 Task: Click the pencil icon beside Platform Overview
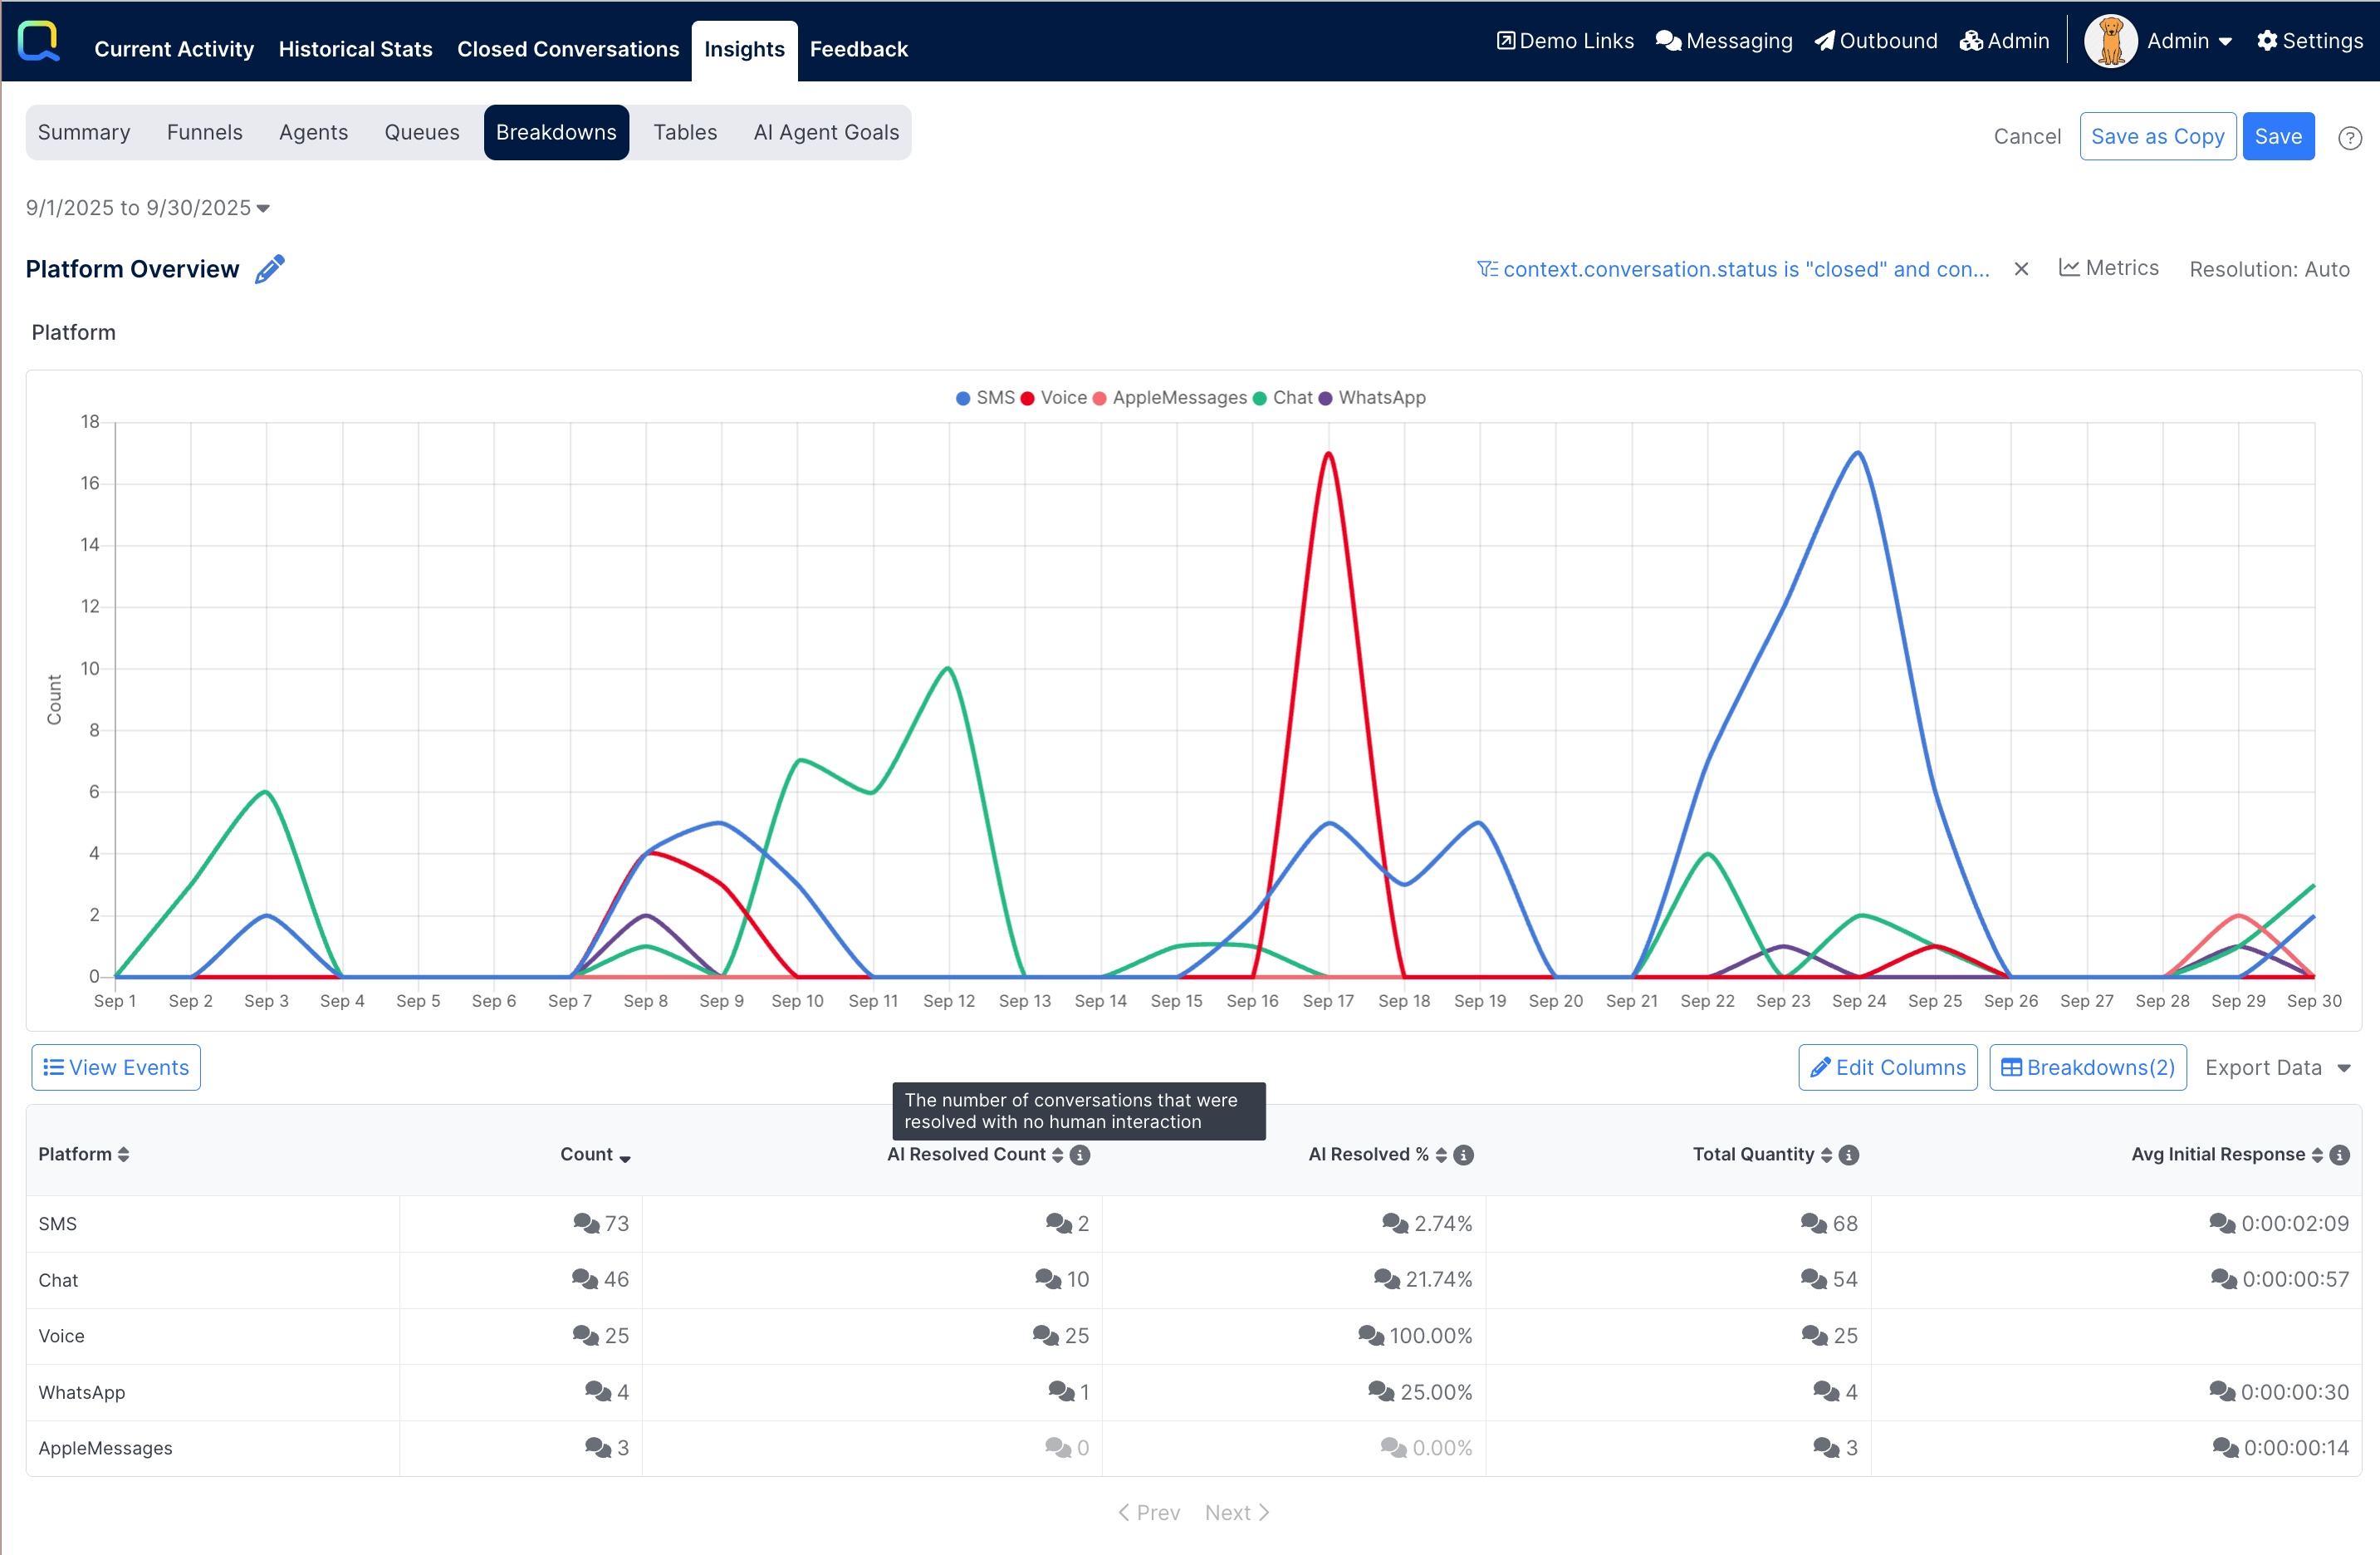pos(269,269)
